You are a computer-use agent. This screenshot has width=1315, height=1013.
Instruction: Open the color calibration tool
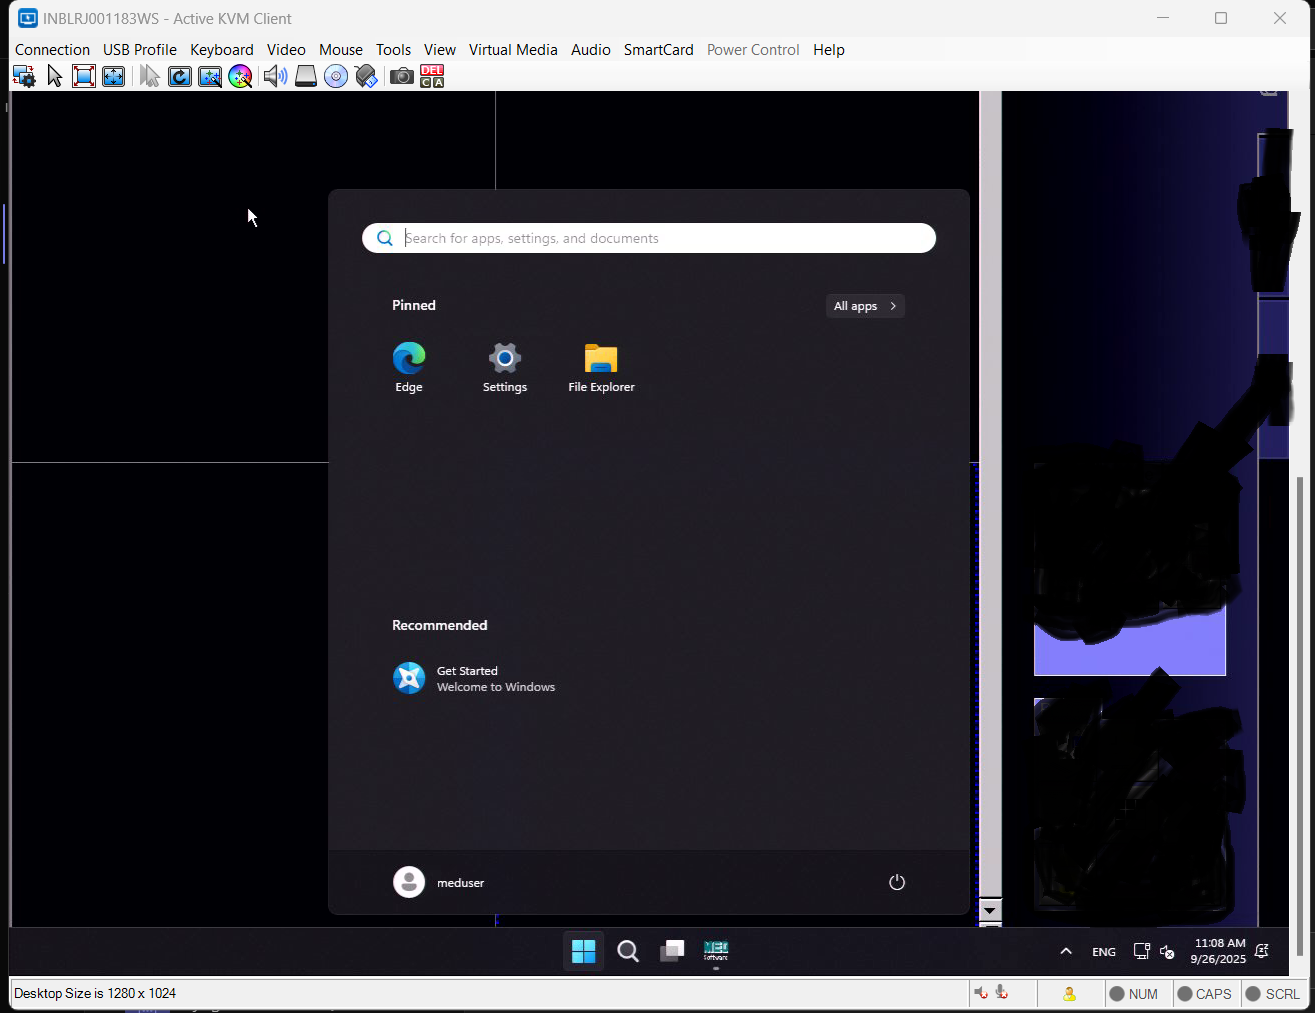pos(240,76)
